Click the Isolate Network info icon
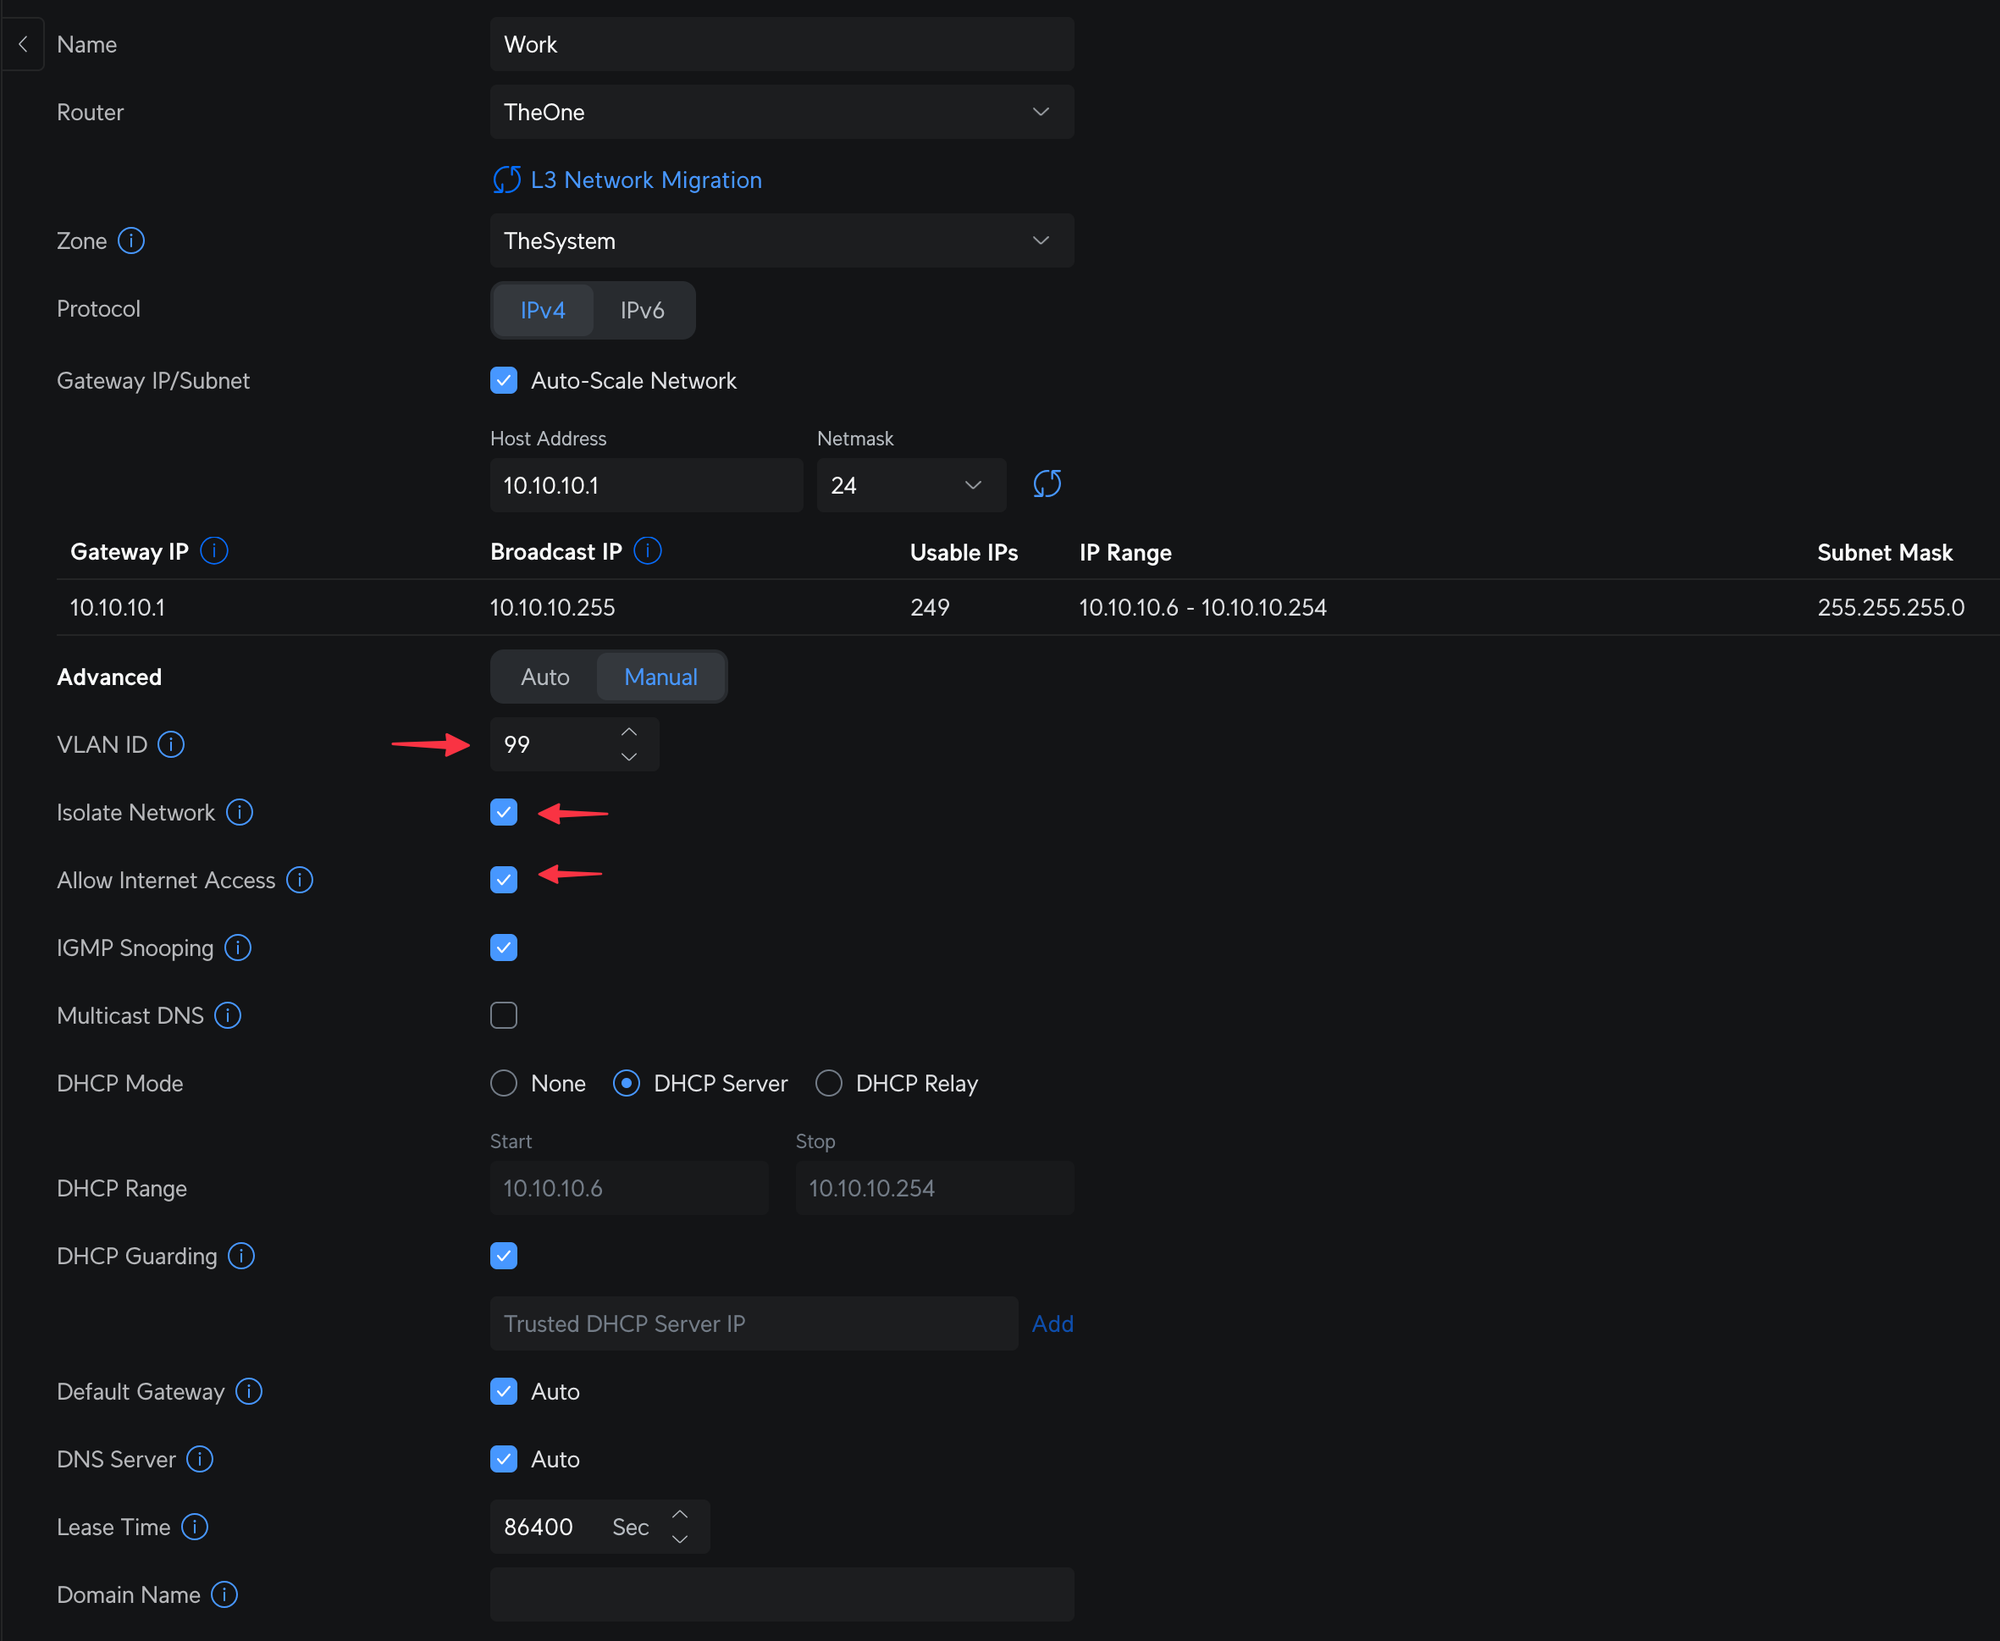2000x1641 pixels. click(239, 812)
